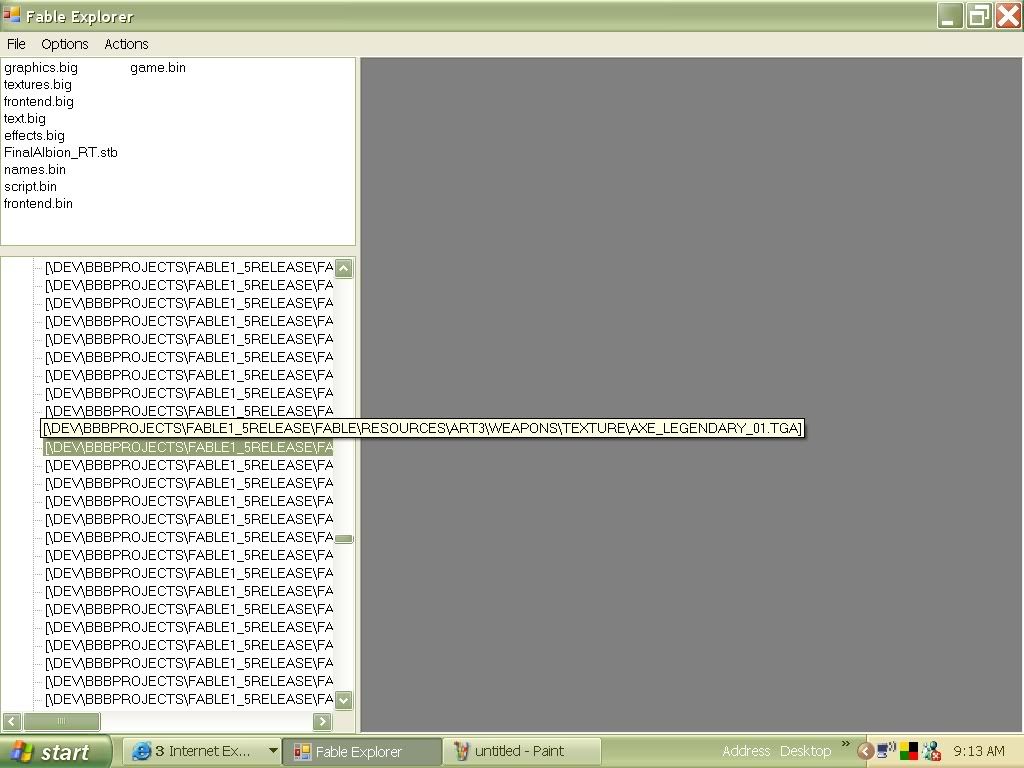Image resolution: width=1024 pixels, height=768 pixels.
Task: Expand the Desktop toolbar chevron
Action: coord(846,744)
